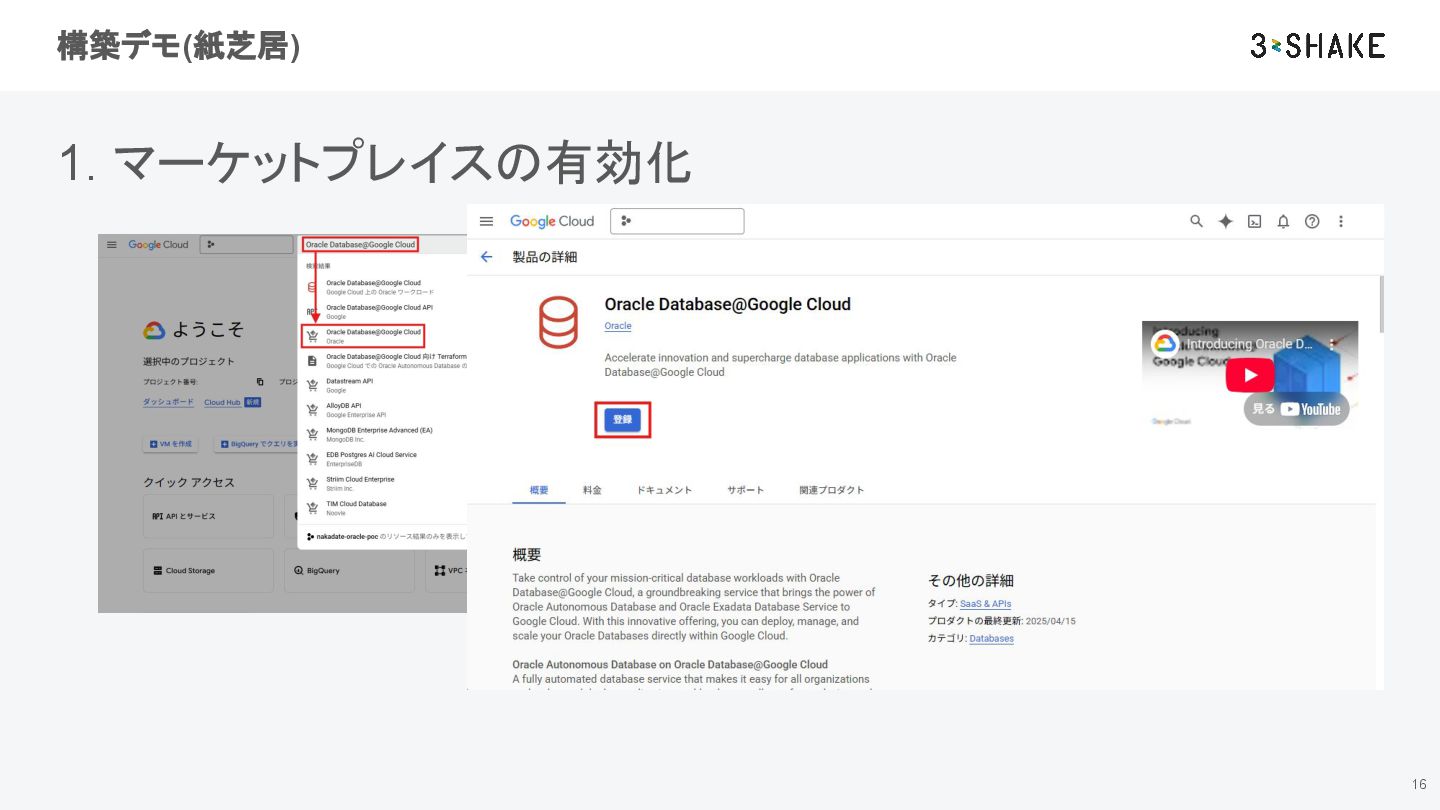This screenshot has width=1440, height=810.
Task: Switch to the 料金 tab
Action: [592, 490]
